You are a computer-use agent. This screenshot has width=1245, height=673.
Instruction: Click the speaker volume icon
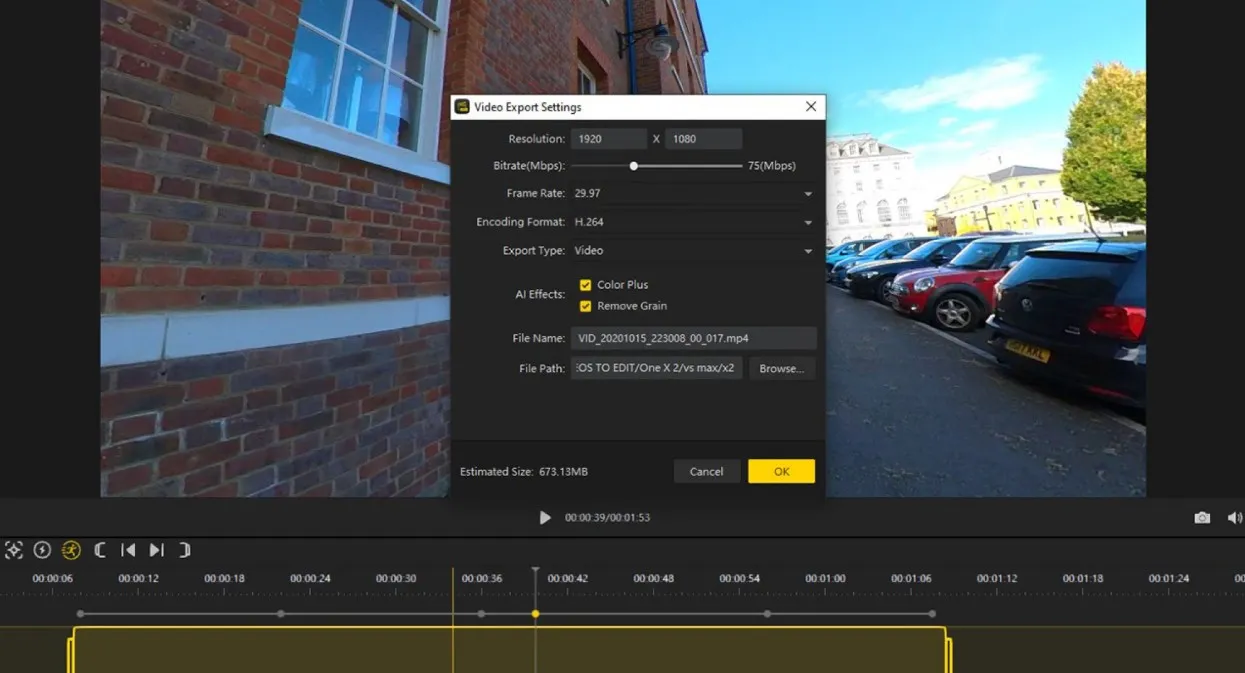1234,518
